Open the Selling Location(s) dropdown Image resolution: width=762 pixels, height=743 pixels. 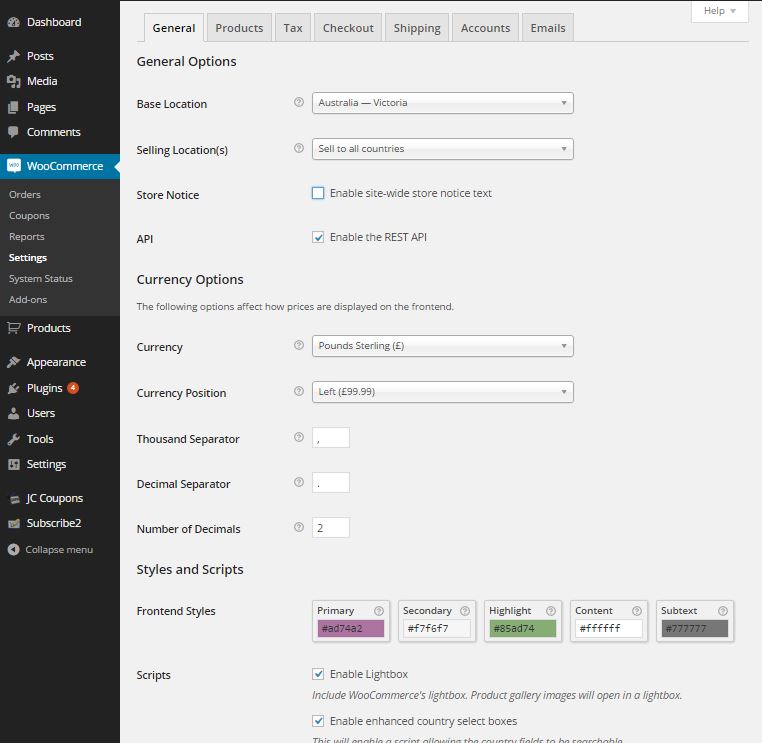442,149
